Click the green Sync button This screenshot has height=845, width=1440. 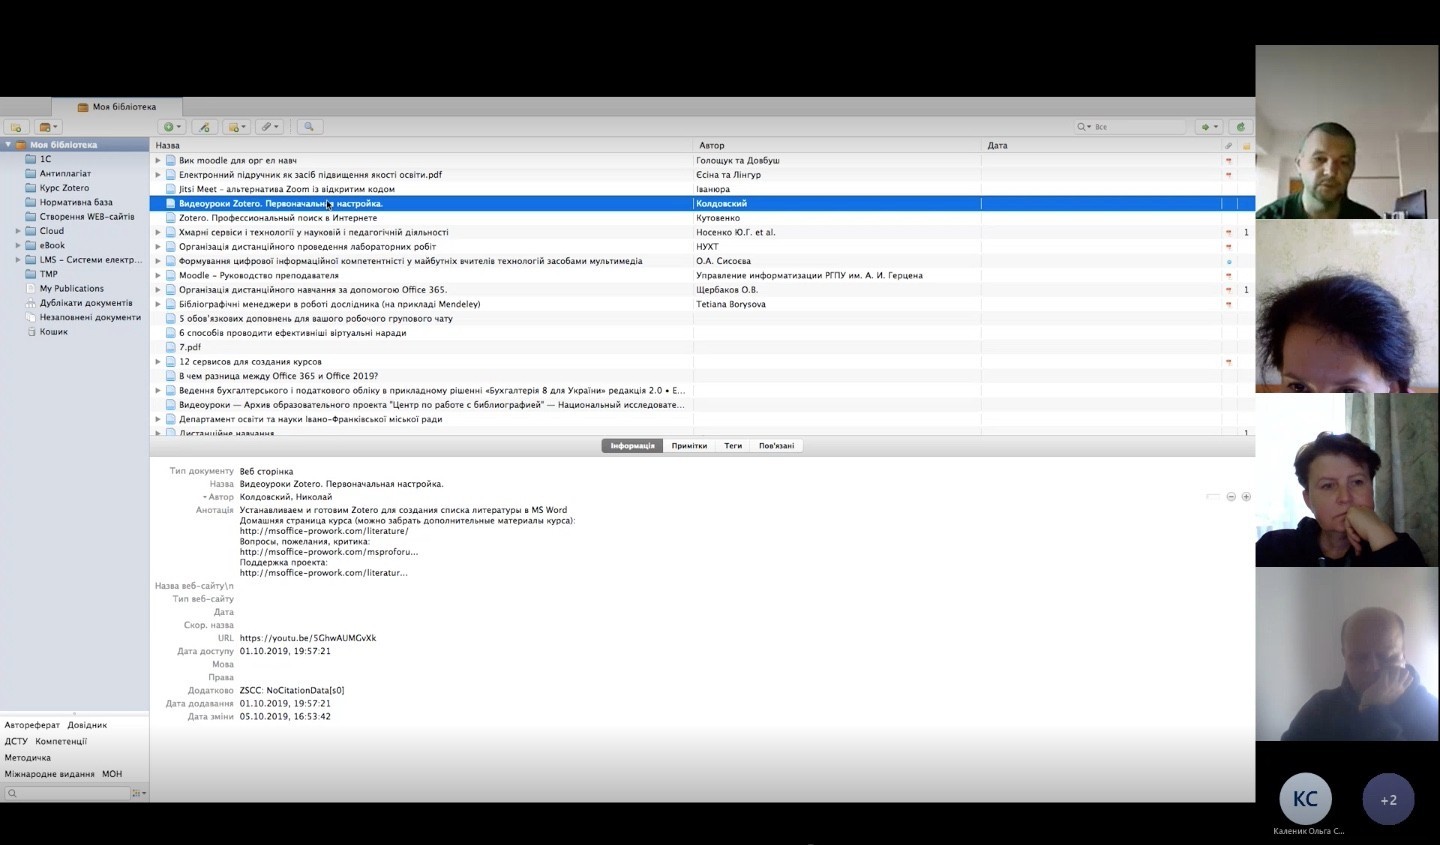click(1241, 127)
